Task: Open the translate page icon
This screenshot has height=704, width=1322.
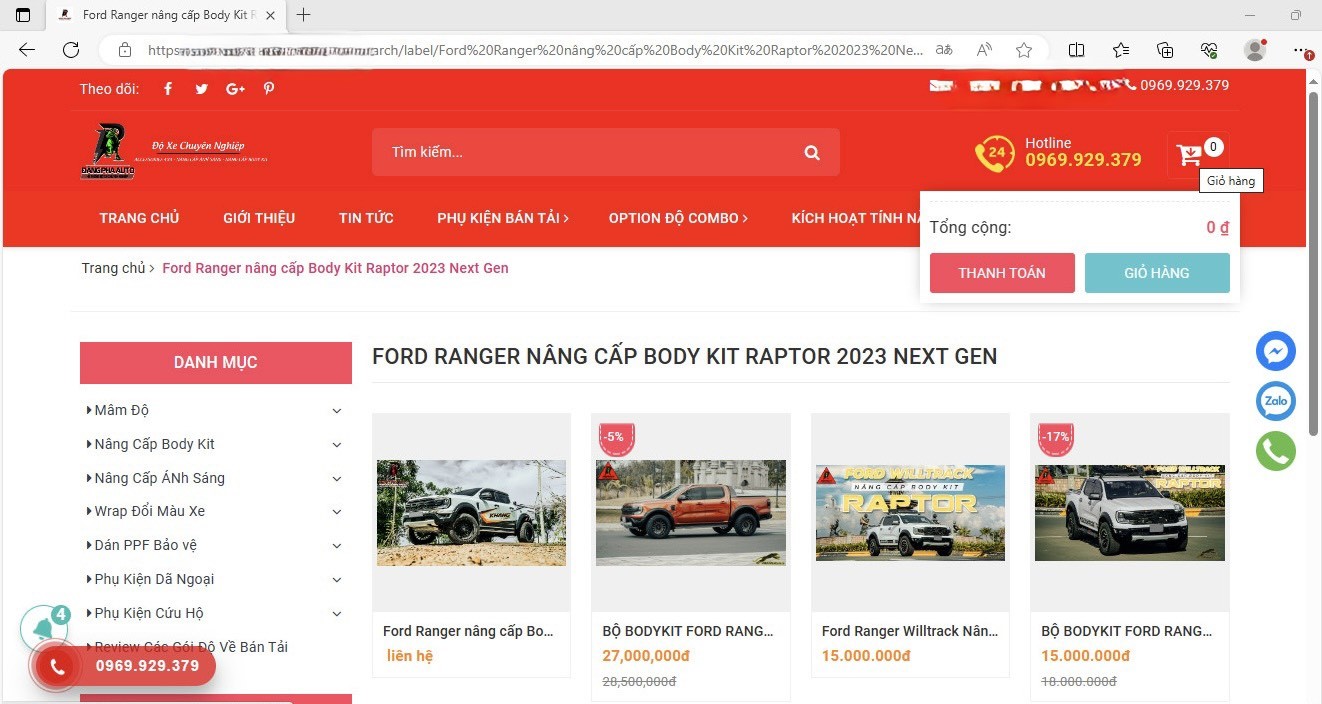Action: [944, 50]
